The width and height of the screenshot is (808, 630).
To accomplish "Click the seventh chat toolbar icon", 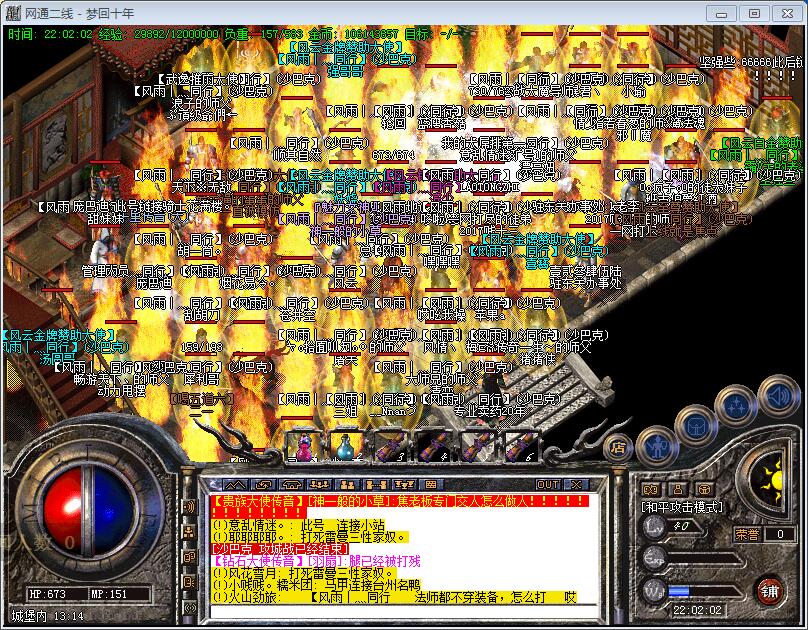I will 403,484.
